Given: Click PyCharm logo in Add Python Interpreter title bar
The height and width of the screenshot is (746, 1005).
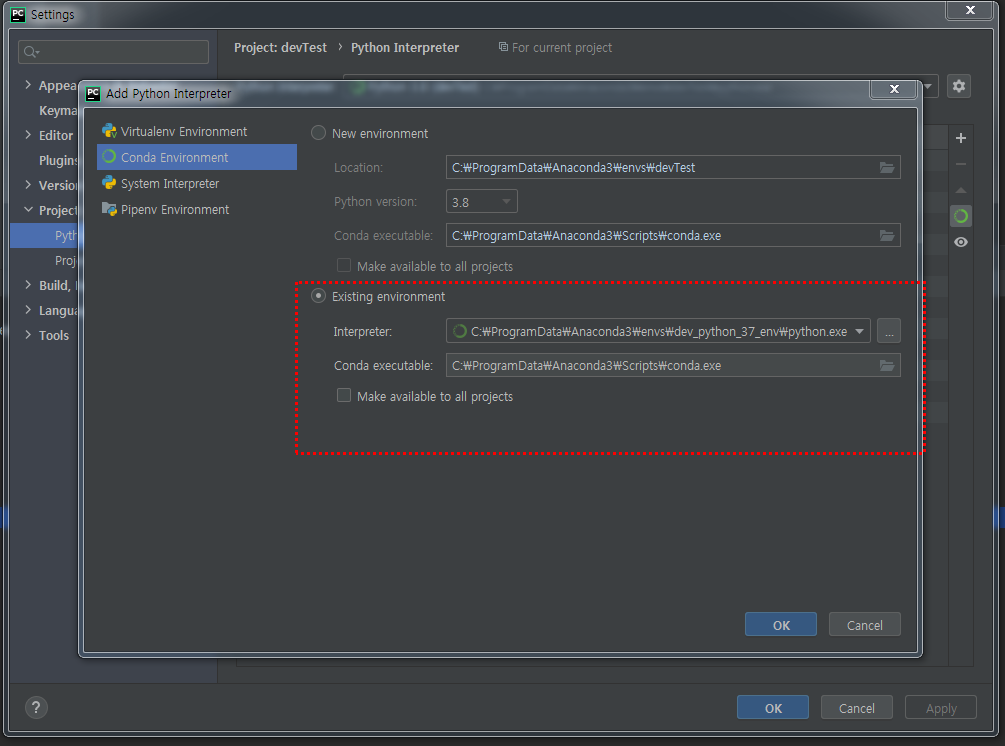Looking at the screenshot, I should (93, 94).
